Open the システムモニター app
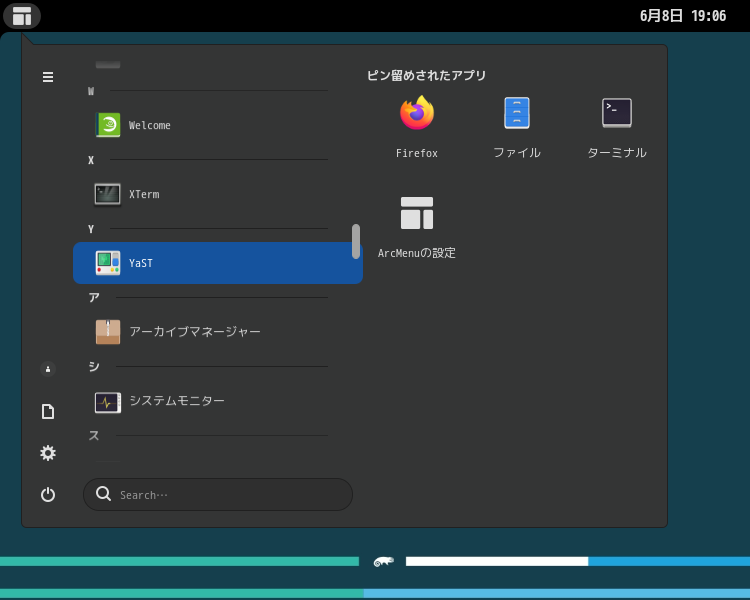The width and height of the screenshot is (750, 600). click(218, 401)
